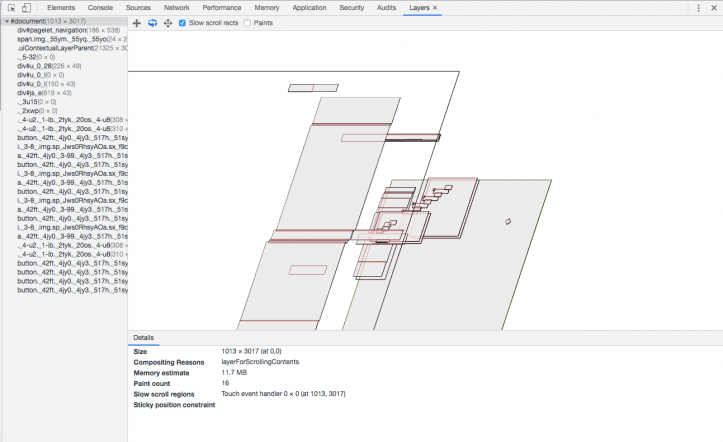
Task: Open the Console tab
Action: click(x=100, y=7)
